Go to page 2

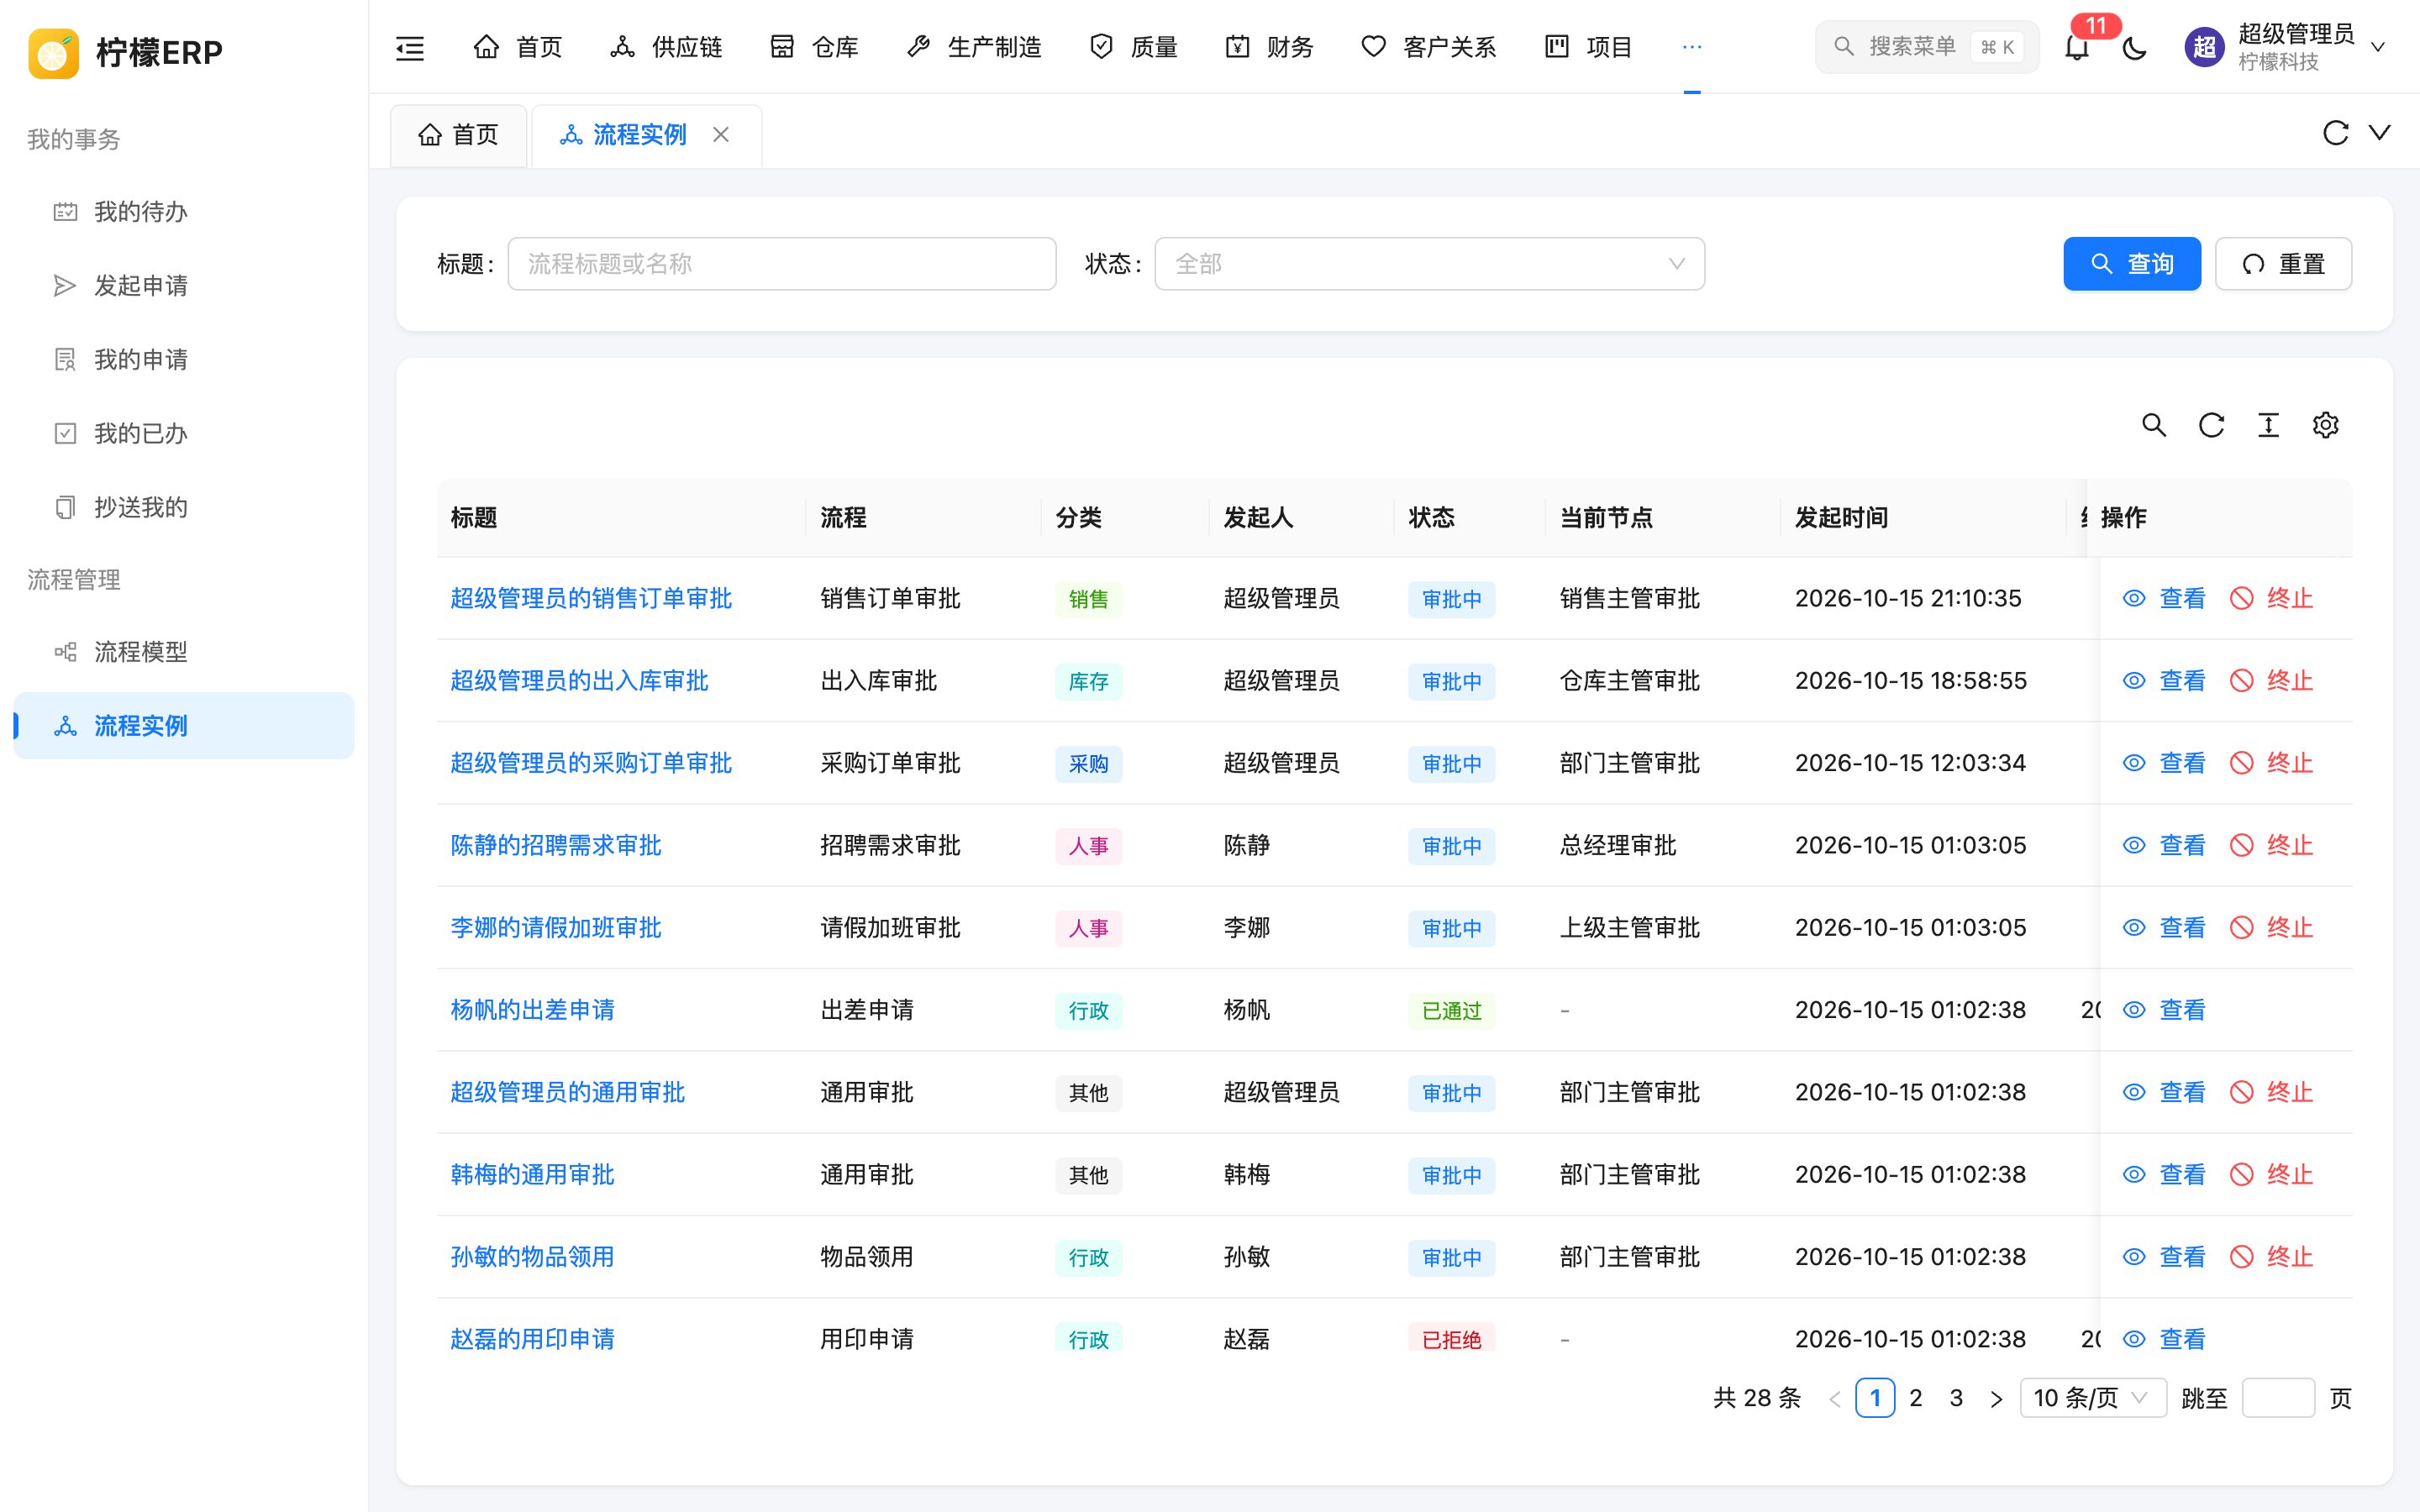(1915, 1398)
